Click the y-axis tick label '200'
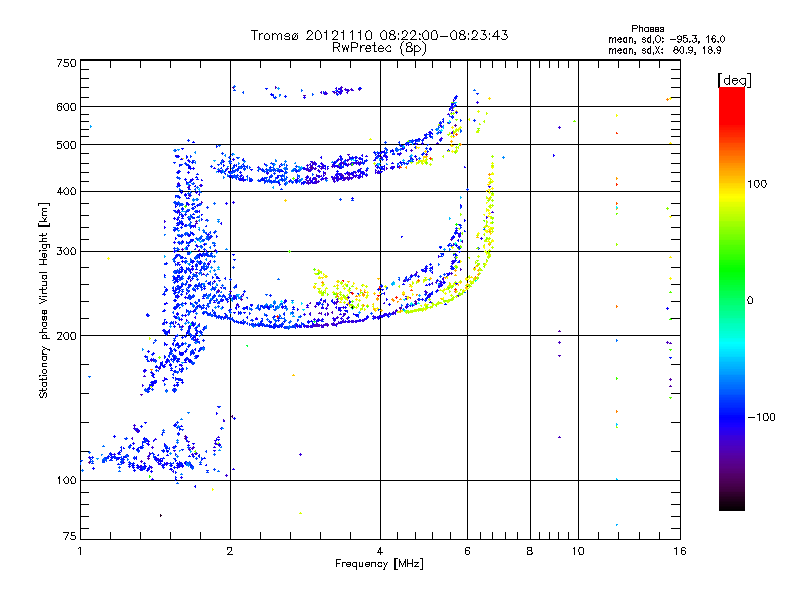 (x=66, y=336)
